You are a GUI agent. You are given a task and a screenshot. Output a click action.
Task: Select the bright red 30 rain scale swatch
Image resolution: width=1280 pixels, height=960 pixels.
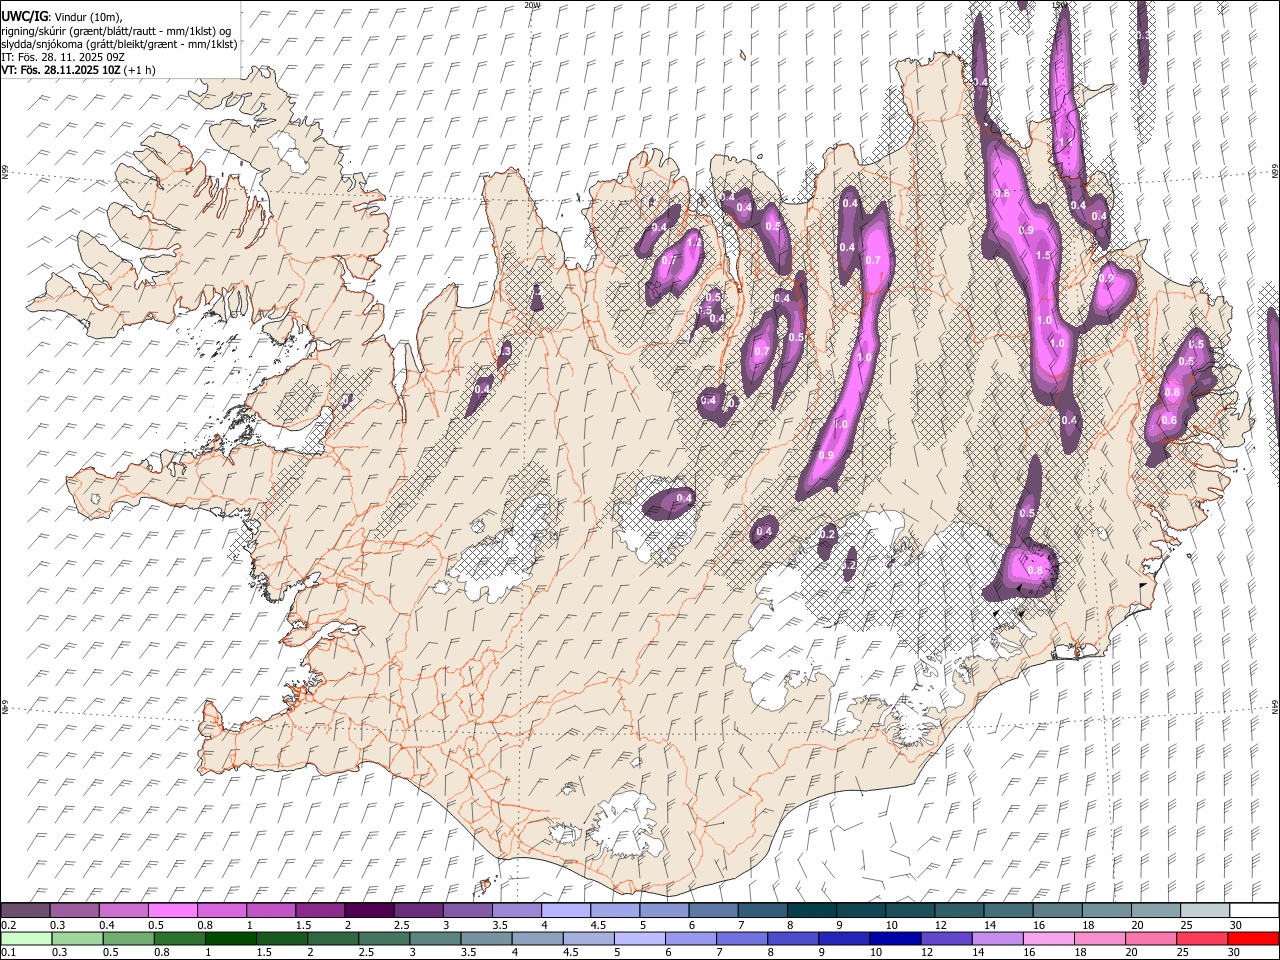1253,938
